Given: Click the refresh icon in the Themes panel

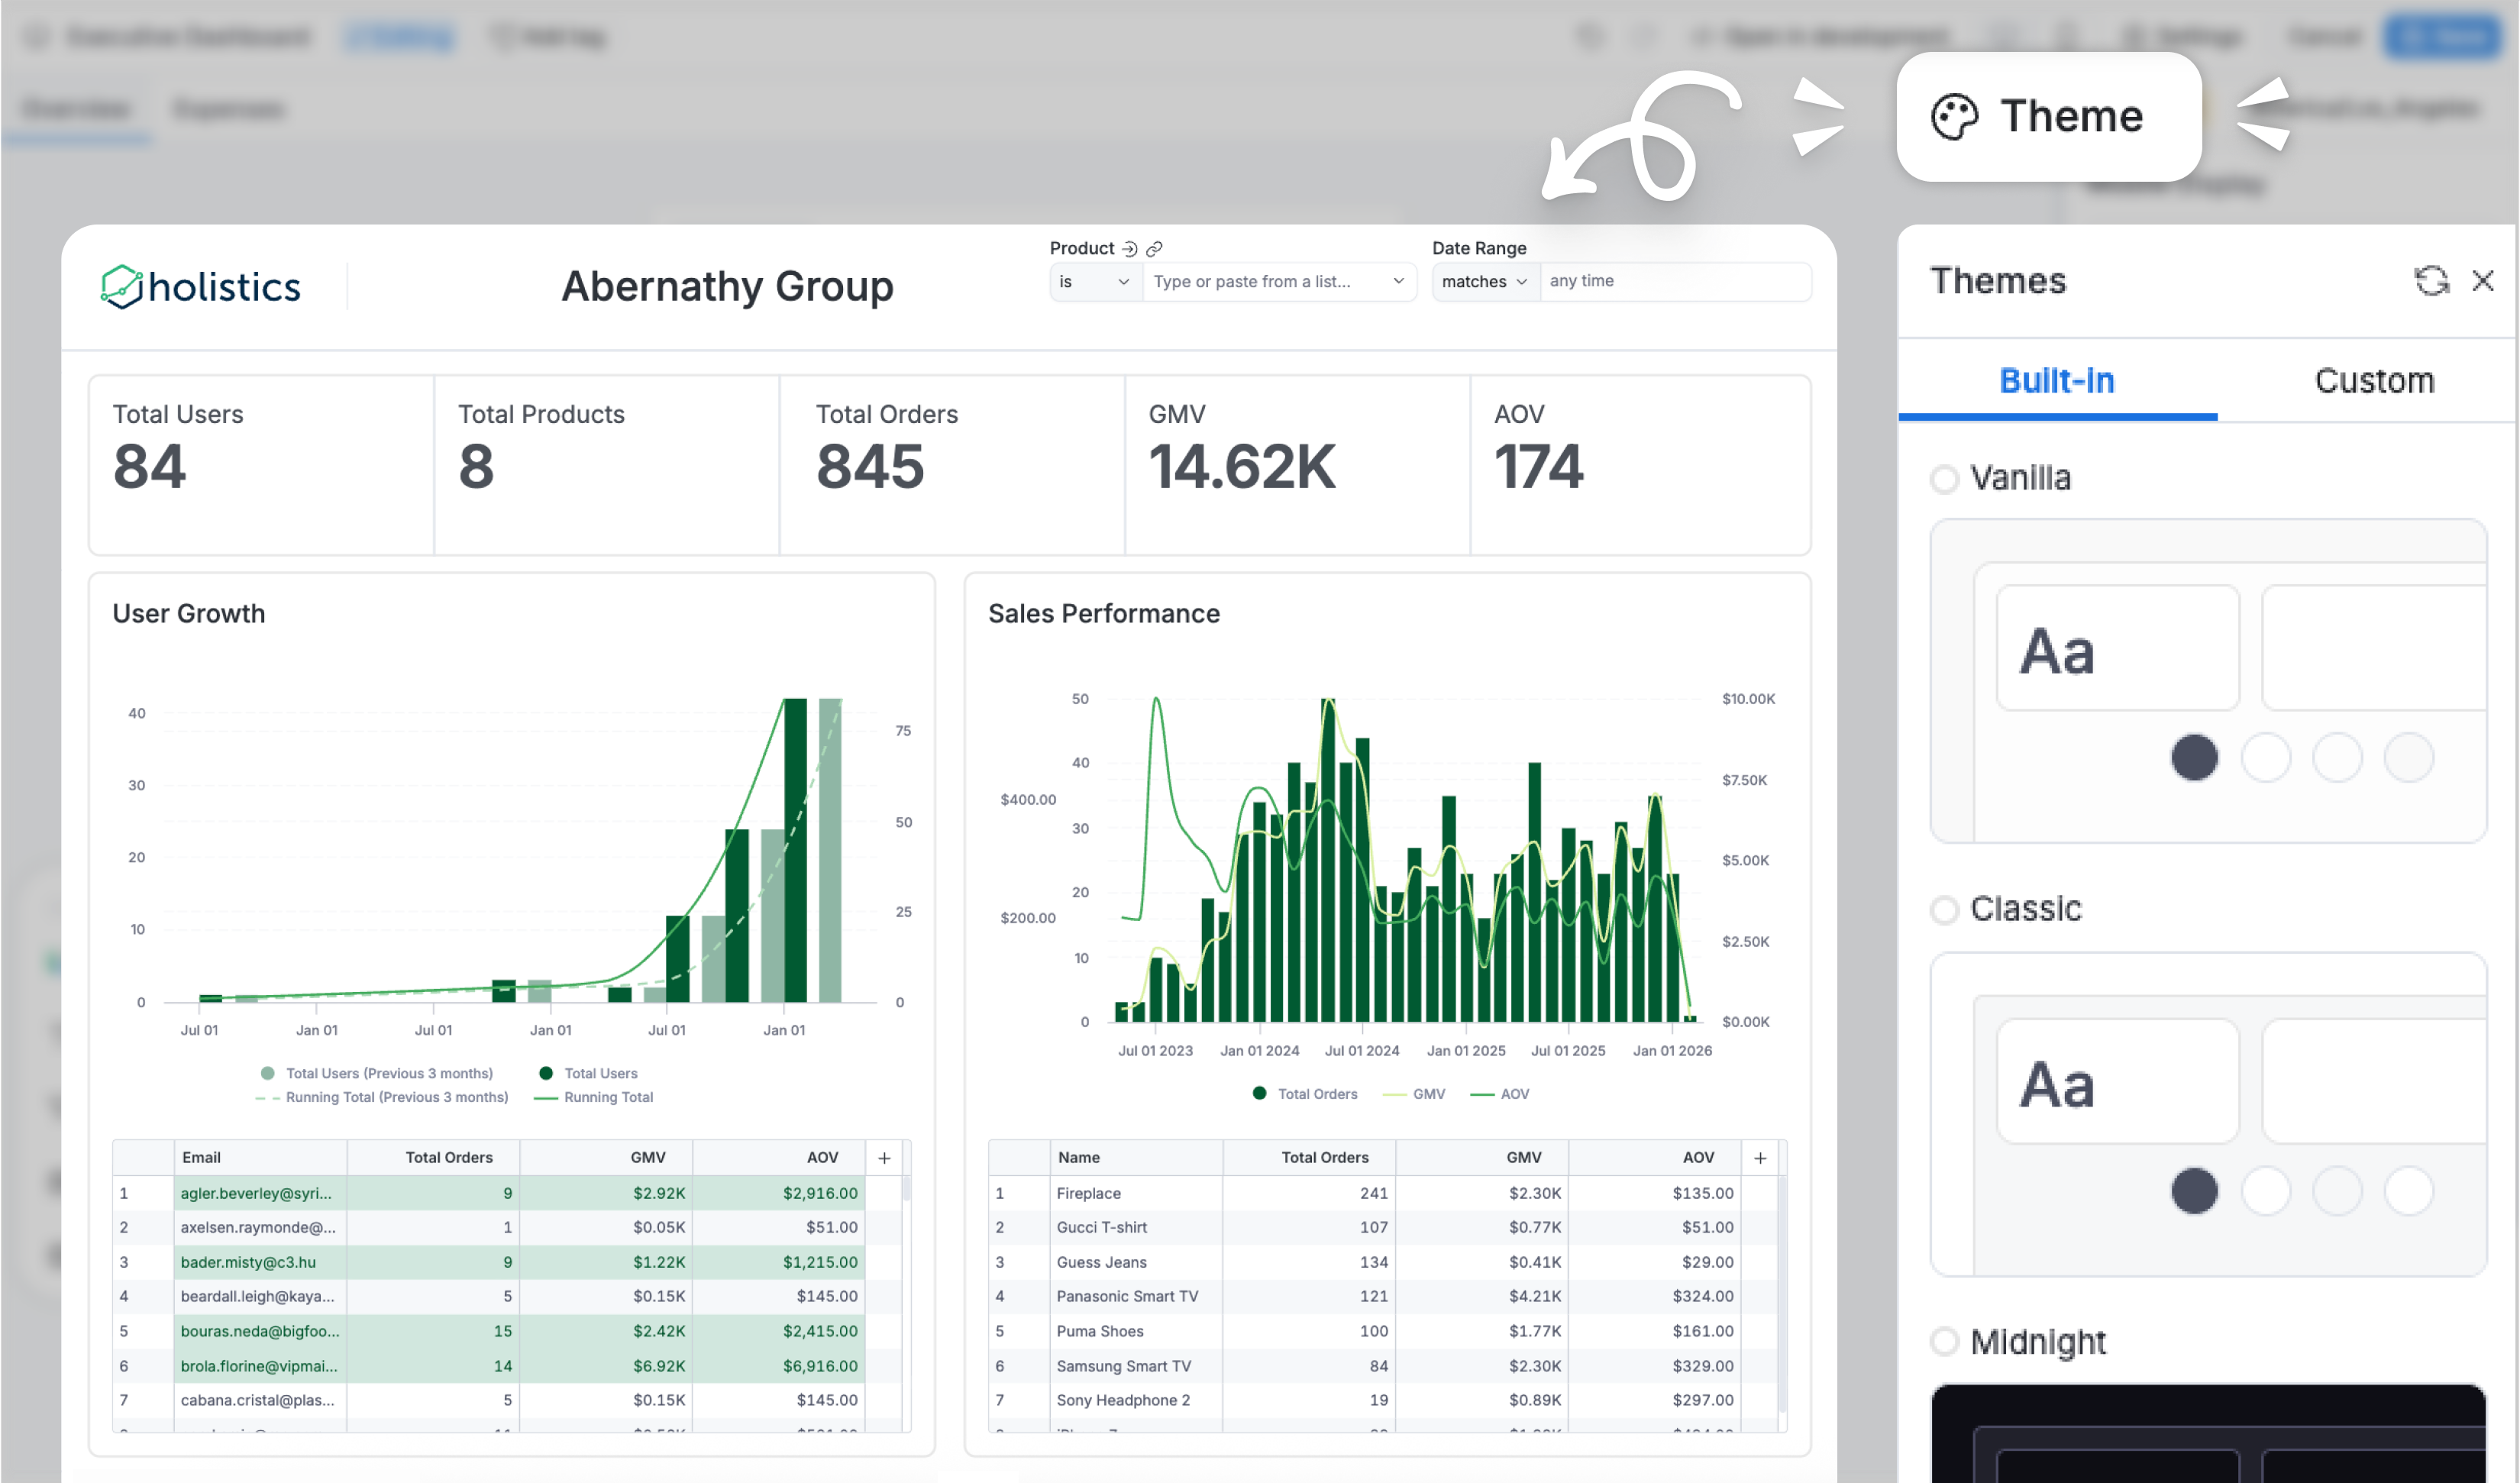Looking at the screenshot, I should [x=2431, y=281].
